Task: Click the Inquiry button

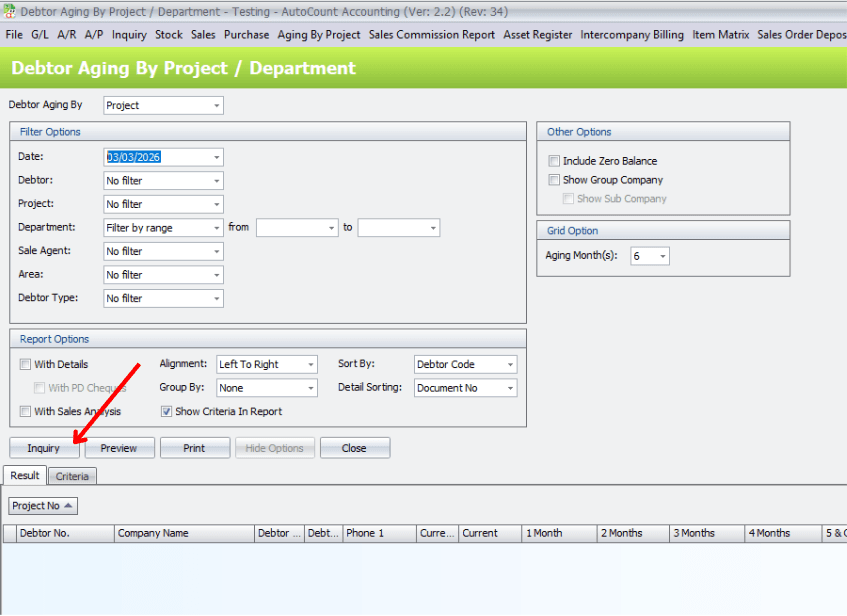Action: [x=44, y=448]
